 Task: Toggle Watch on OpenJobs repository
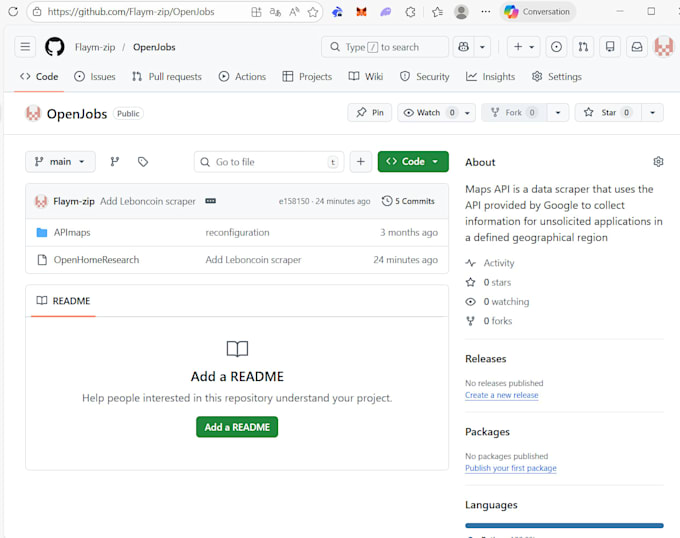click(x=428, y=113)
